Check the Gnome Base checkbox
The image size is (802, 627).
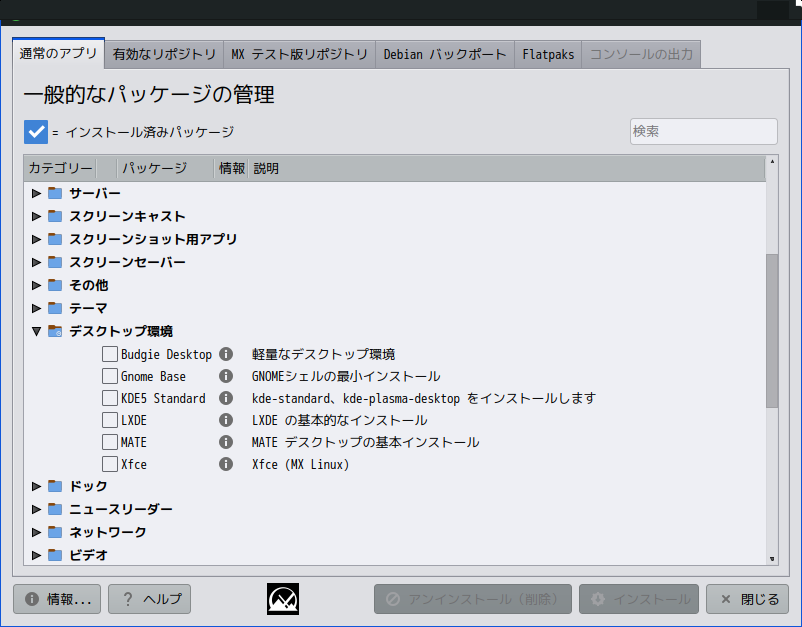point(109,376)
